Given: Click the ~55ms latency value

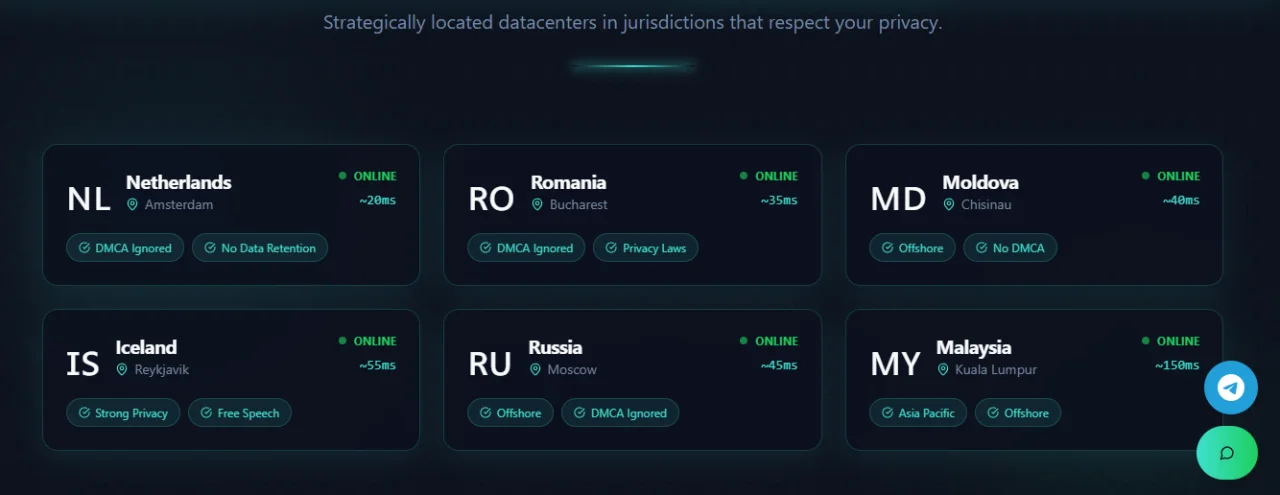Looking at the screenshot, I should [378, 365].
